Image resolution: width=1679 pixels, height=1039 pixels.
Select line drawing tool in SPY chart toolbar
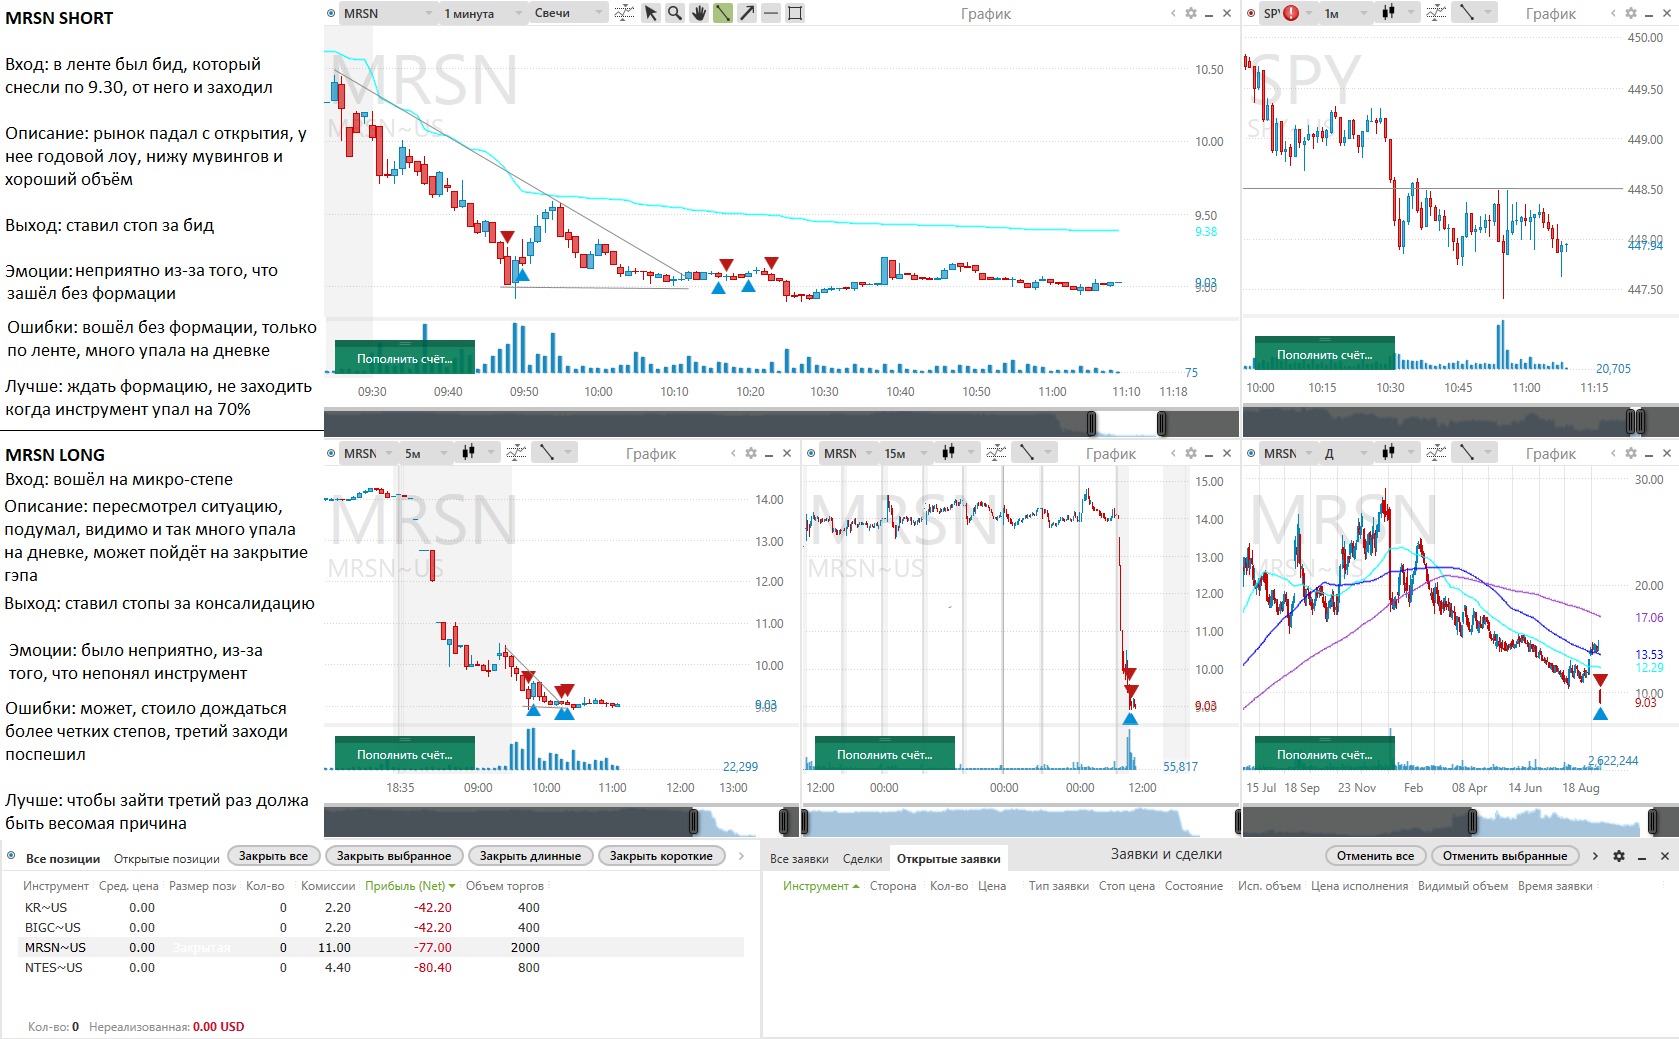click(1466, 13)
